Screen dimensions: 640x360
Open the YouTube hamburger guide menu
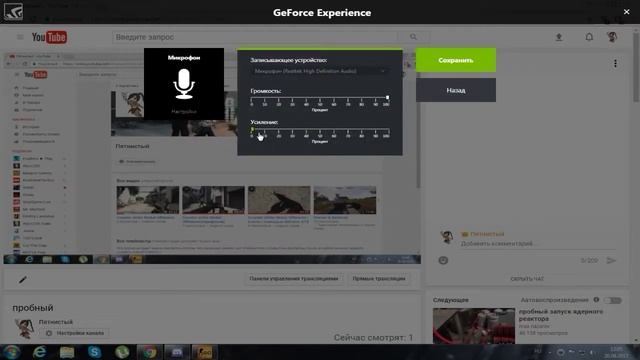[20, 37]
